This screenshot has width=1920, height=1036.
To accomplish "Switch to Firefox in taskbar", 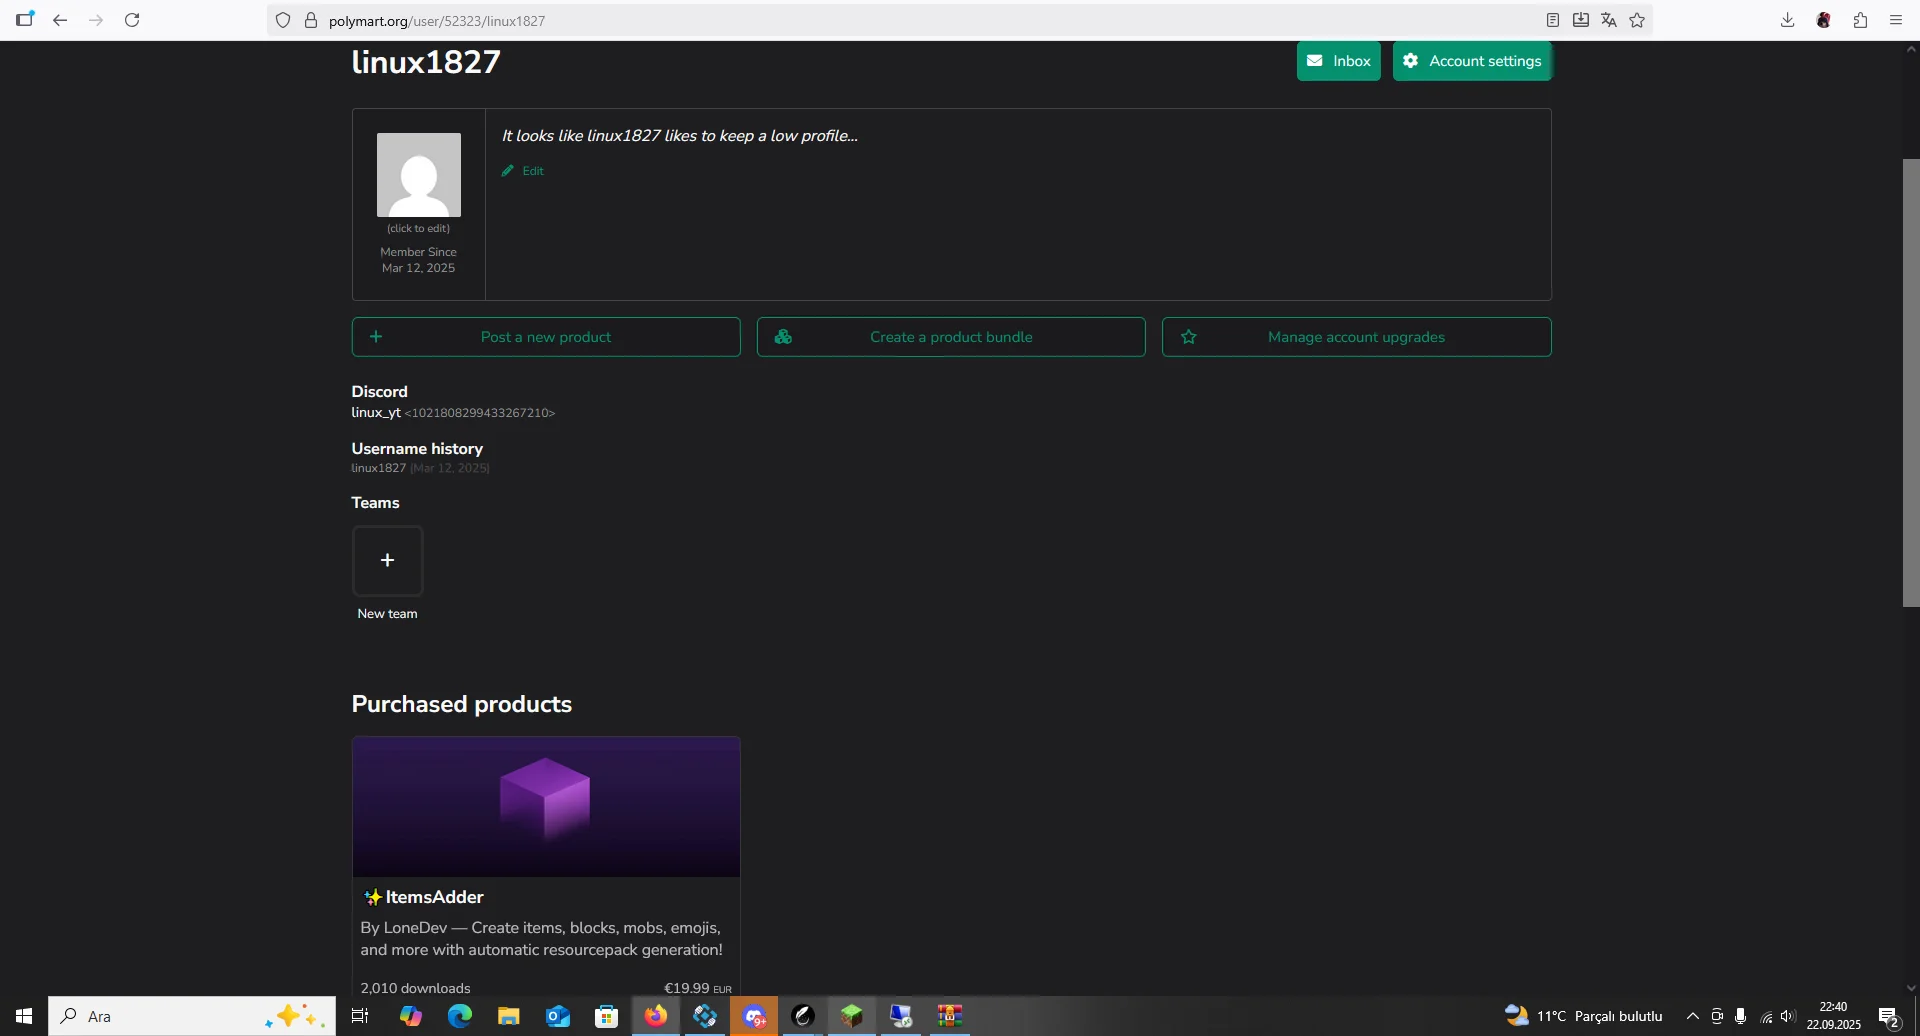I will (x=656, y=1016).
